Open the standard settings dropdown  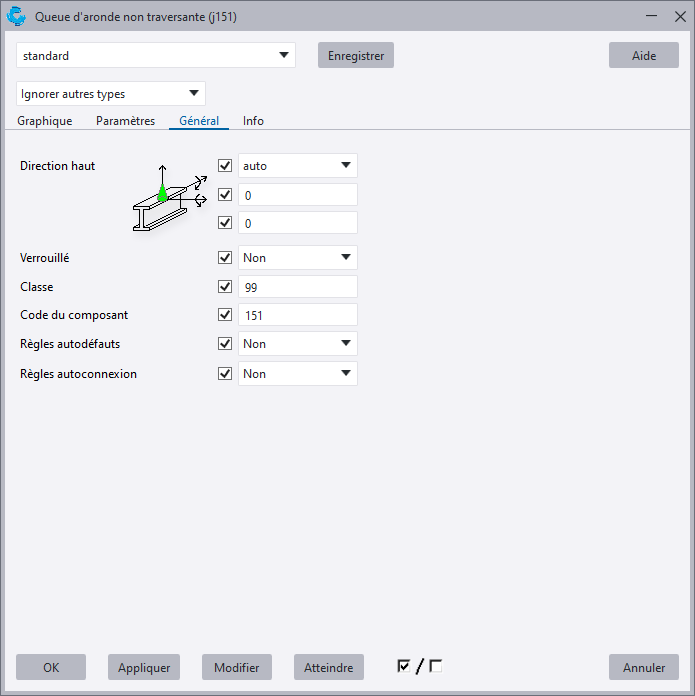click(x=157, y=56)
